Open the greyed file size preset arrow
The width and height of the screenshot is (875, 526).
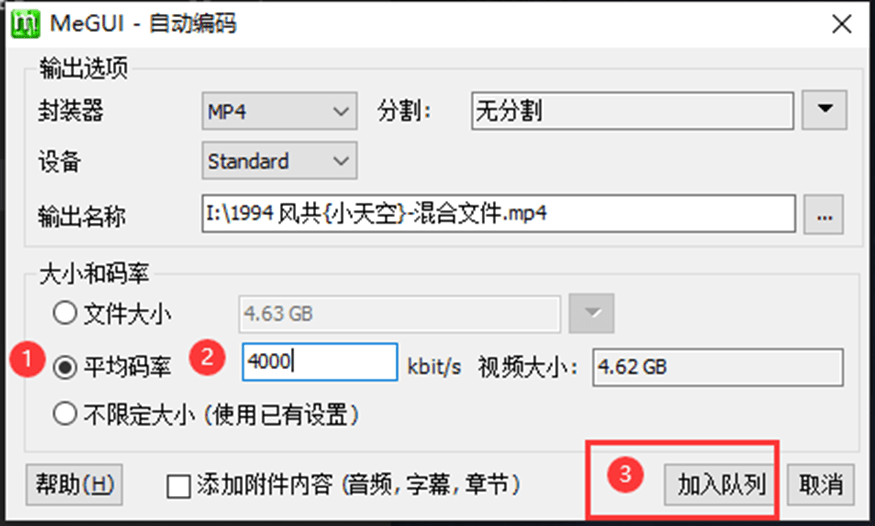point(591,314)
